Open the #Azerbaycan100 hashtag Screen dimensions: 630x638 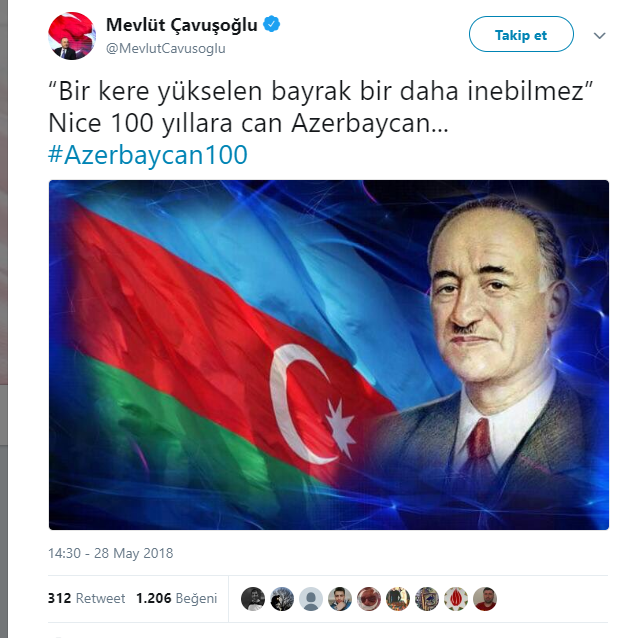(148, 155)
